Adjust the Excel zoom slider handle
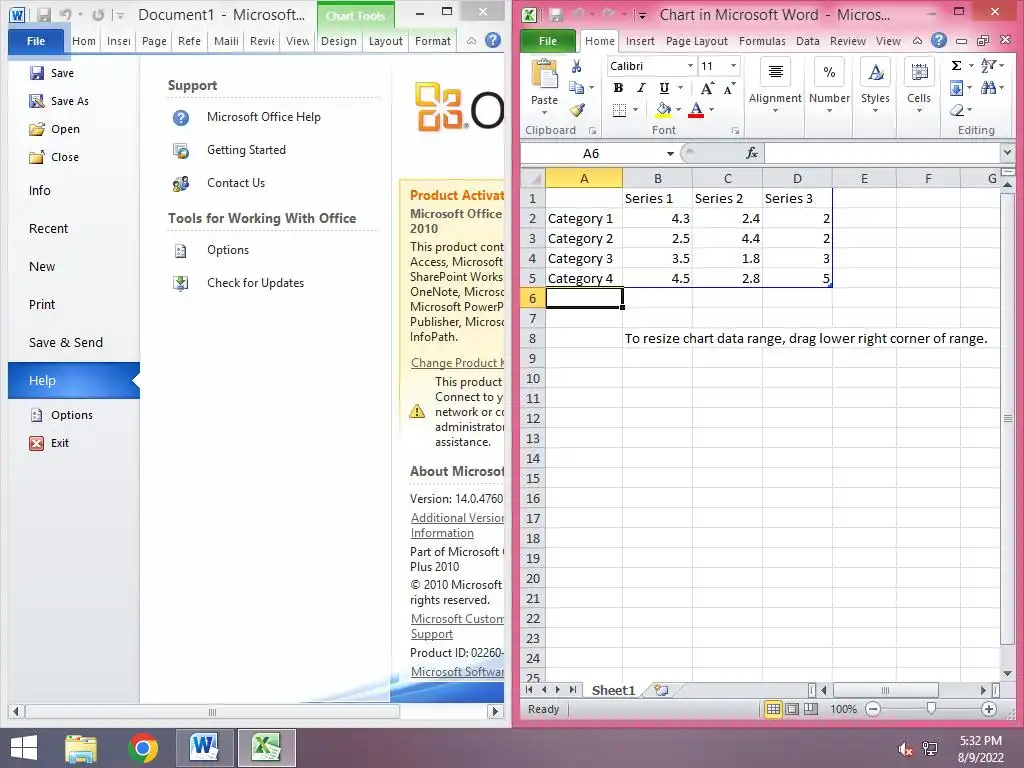The height and width of the screenshot is (768, 1024). pyautogui.click(x=931, y=709)
